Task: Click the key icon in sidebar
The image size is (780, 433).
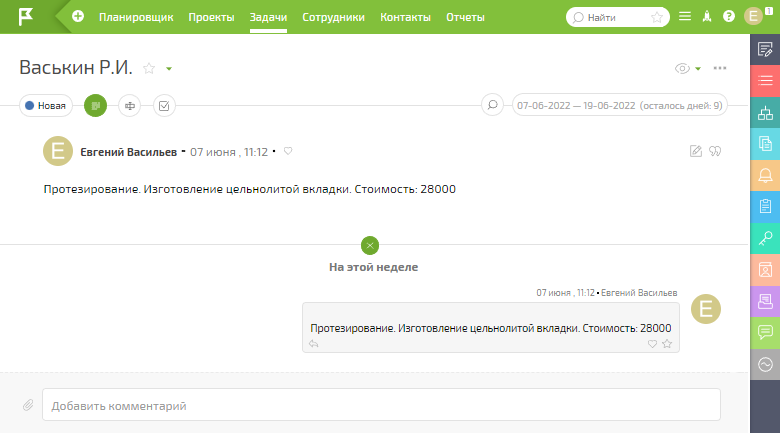Action: (765, 238)
